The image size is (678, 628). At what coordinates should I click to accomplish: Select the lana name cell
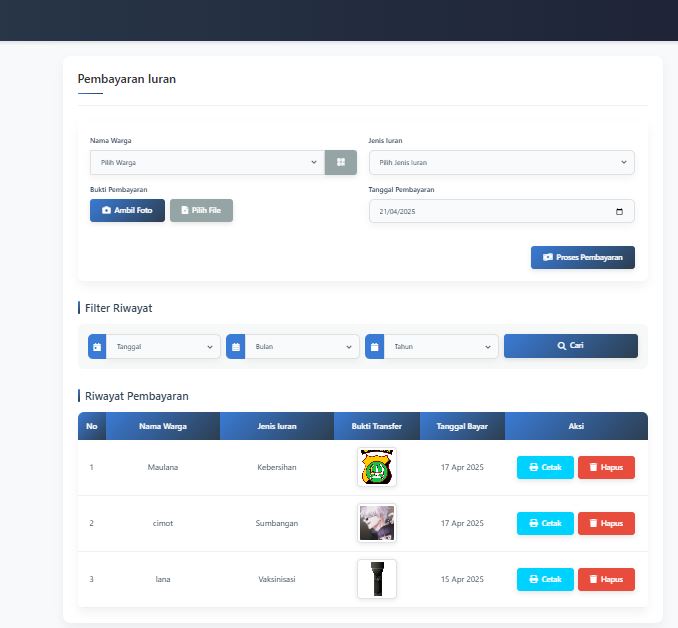[163, 579]
